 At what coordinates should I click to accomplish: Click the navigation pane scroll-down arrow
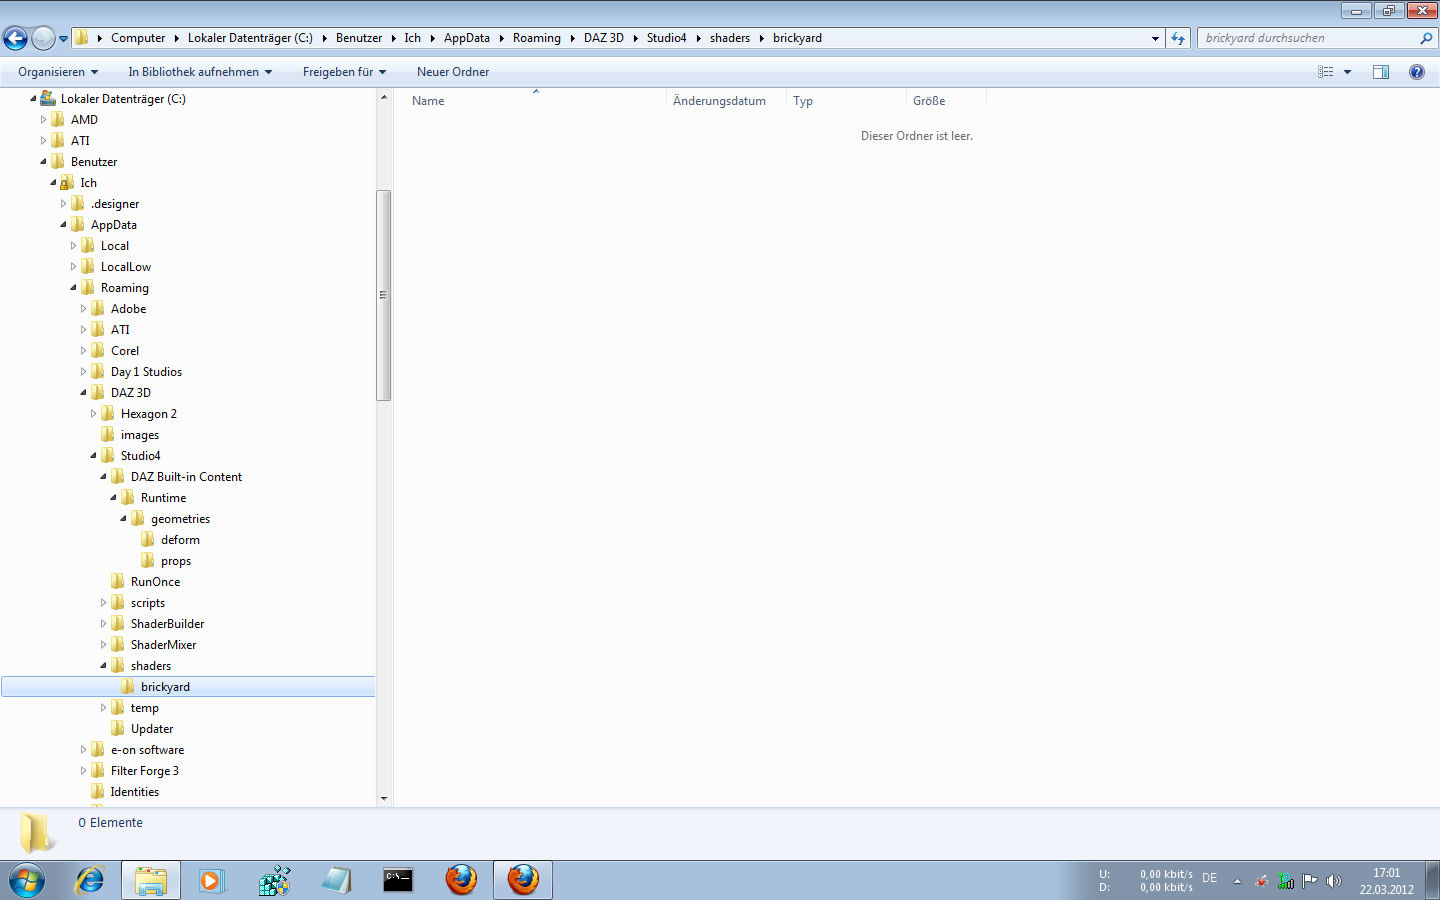point(384,798)
